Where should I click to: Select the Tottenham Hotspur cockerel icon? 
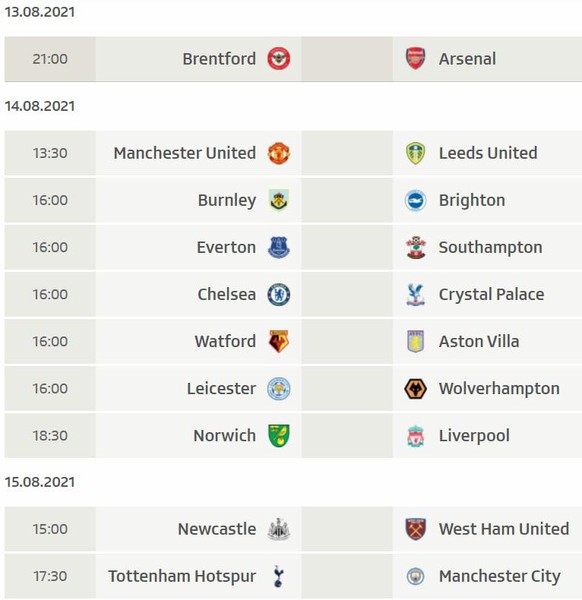coord(279,576)
